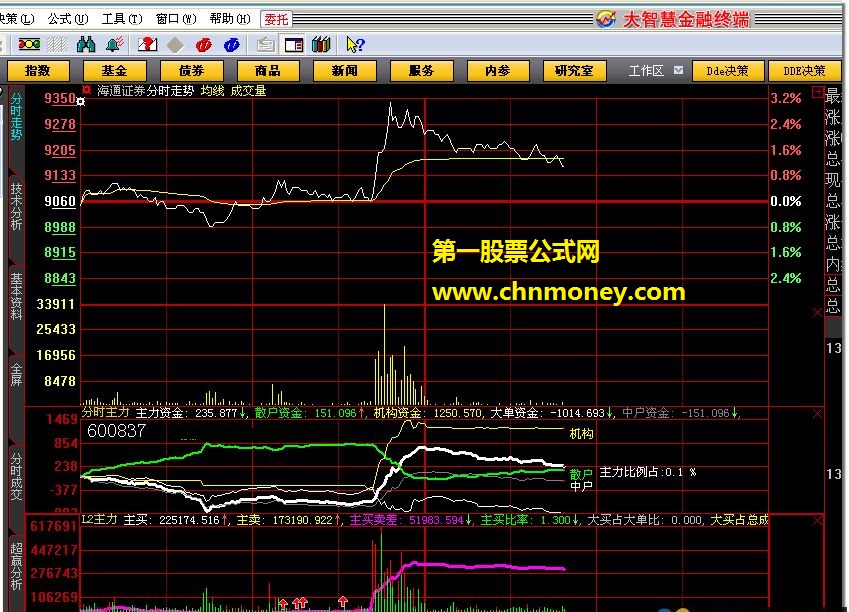Viewport: 849px width, 612px height.
Task: Toggle the side panel layout icon
Action: 294,45
